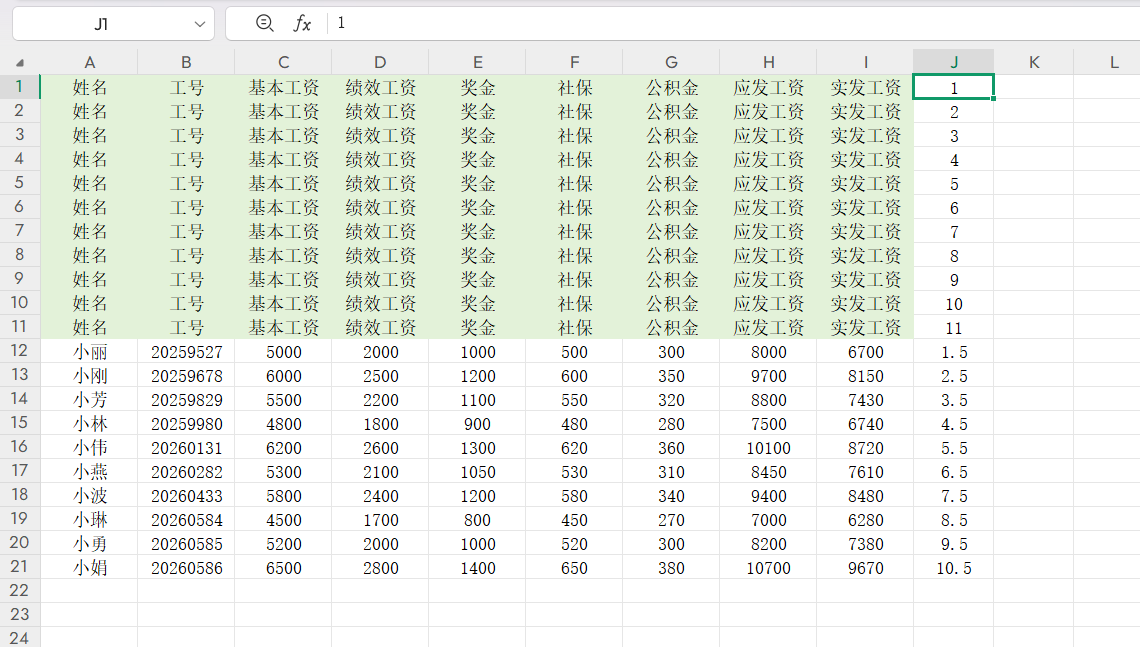Click into the Name Box showing J1
Screen dimensions: 1140x647
100,23
